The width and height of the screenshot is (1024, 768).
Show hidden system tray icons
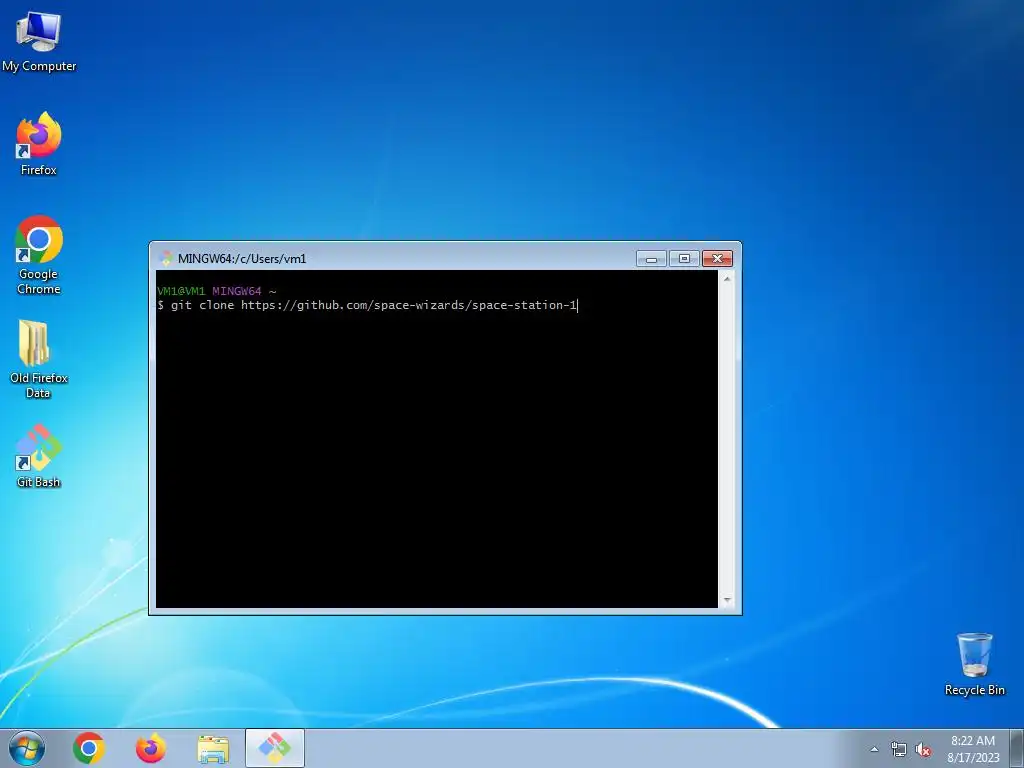(x=874, y=749)
